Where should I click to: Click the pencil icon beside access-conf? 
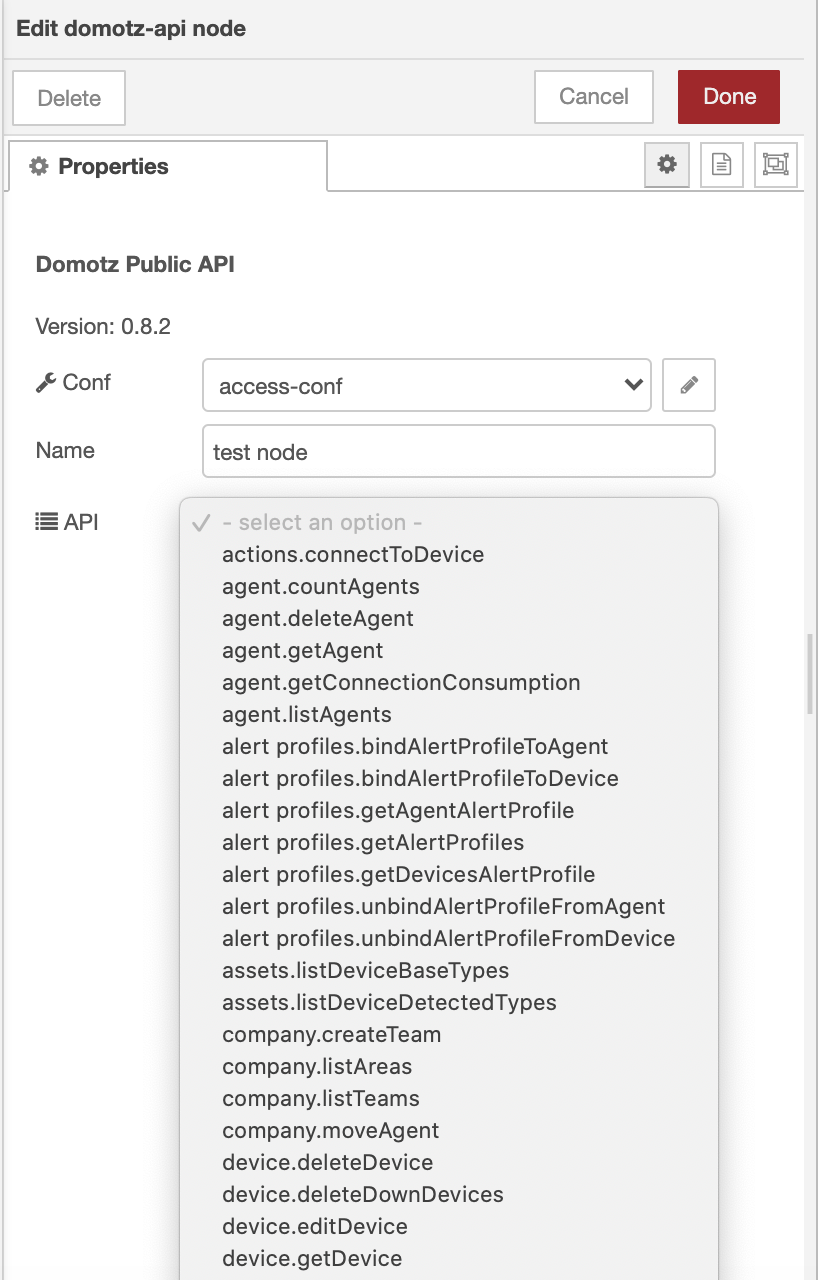point(690,385)
